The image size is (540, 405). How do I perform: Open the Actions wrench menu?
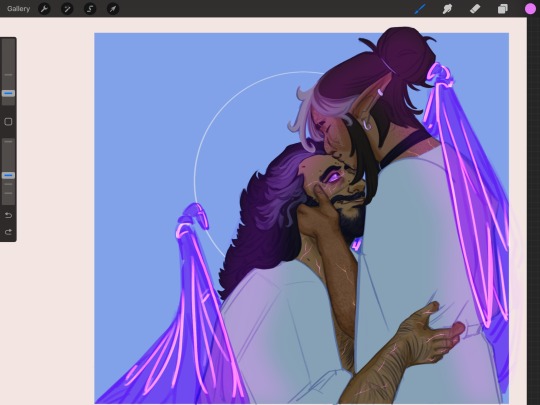(44, 9)
